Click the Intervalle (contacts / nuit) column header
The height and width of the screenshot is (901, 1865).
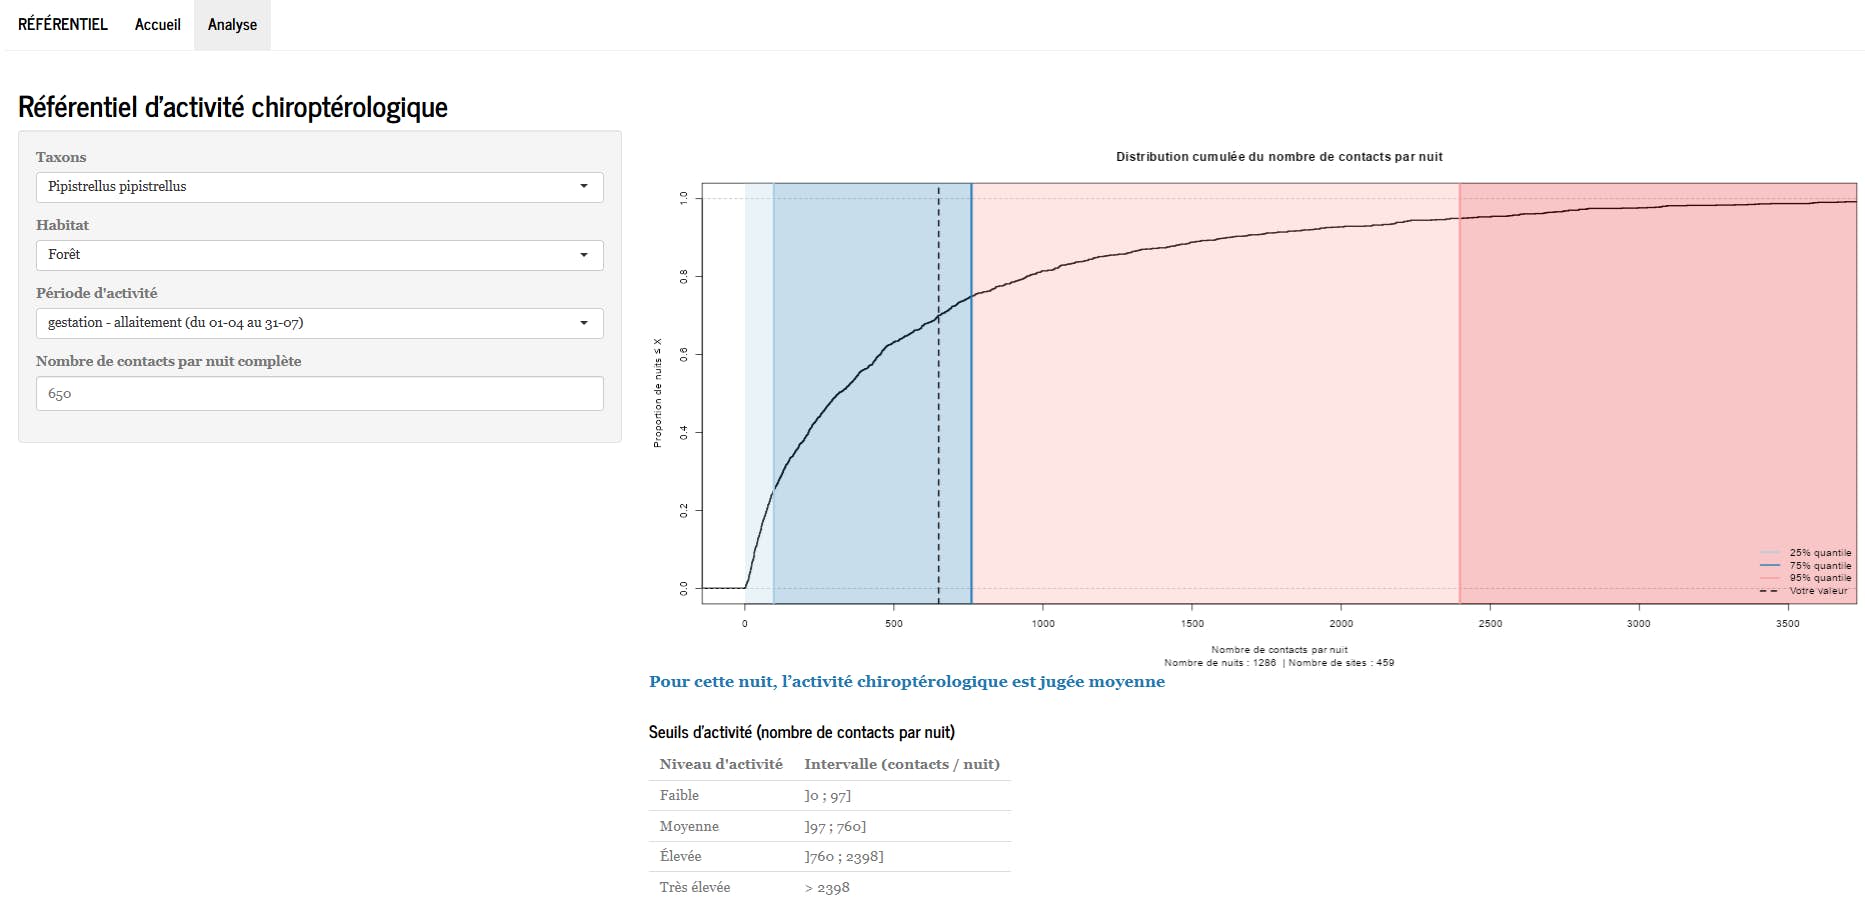click(901, 764)
